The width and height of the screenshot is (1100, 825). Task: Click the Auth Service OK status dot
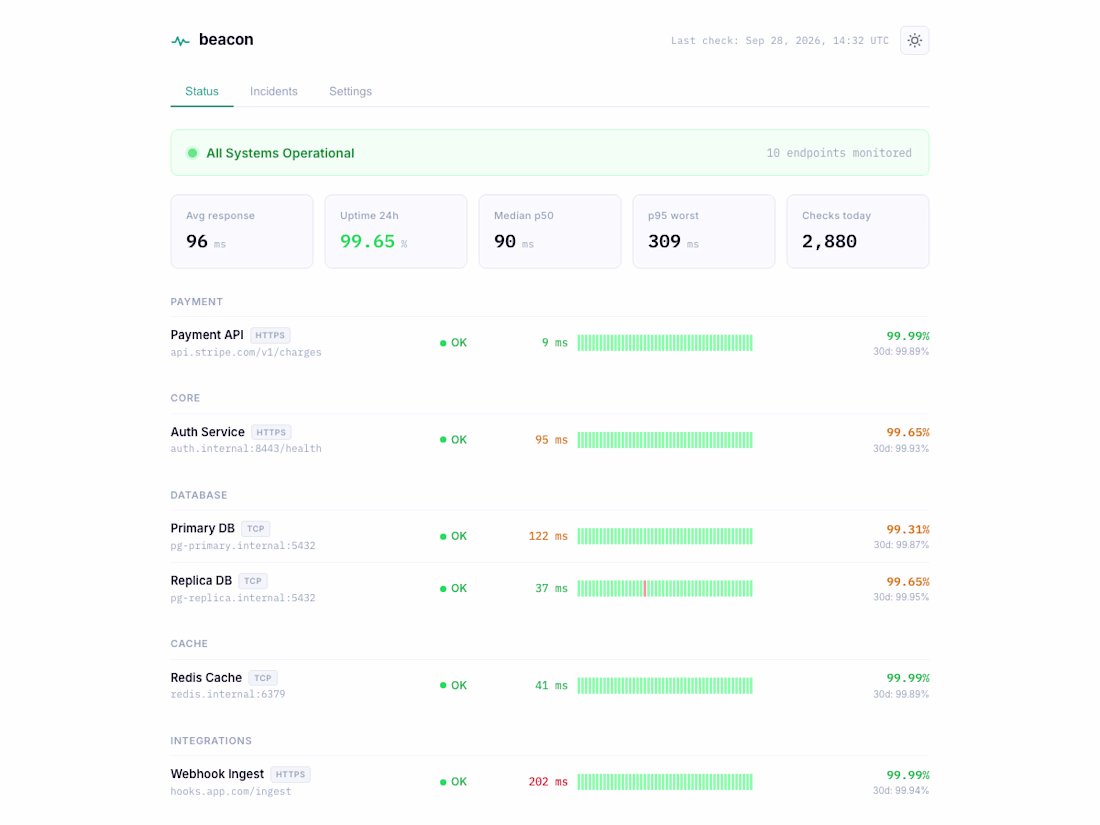(x=443, y=440)
